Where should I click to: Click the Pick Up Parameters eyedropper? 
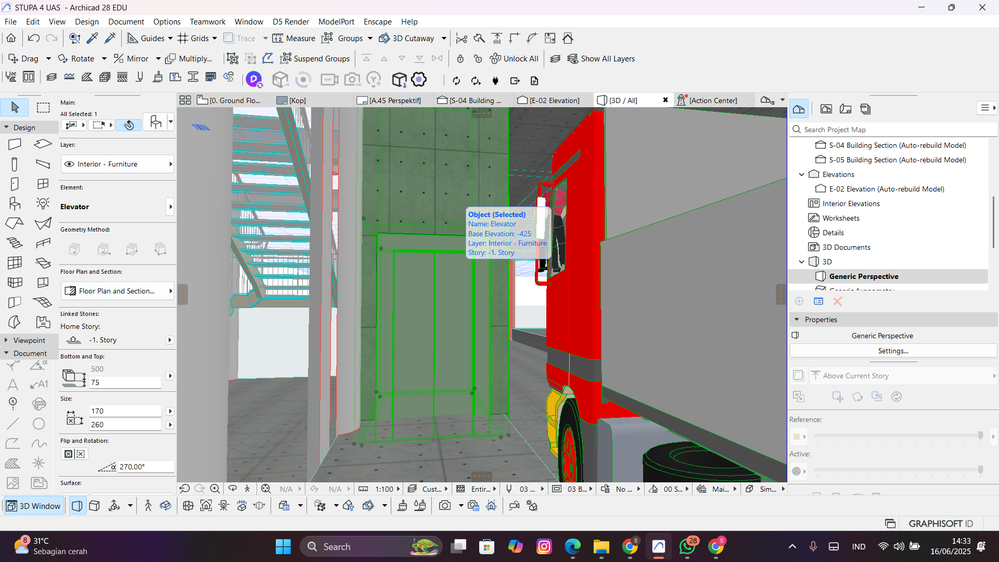[x=92, y=38]
